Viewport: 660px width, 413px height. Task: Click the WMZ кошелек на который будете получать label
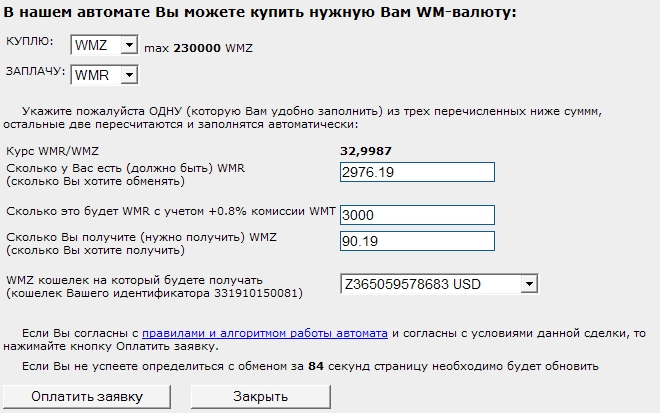[x=154, y=287]
